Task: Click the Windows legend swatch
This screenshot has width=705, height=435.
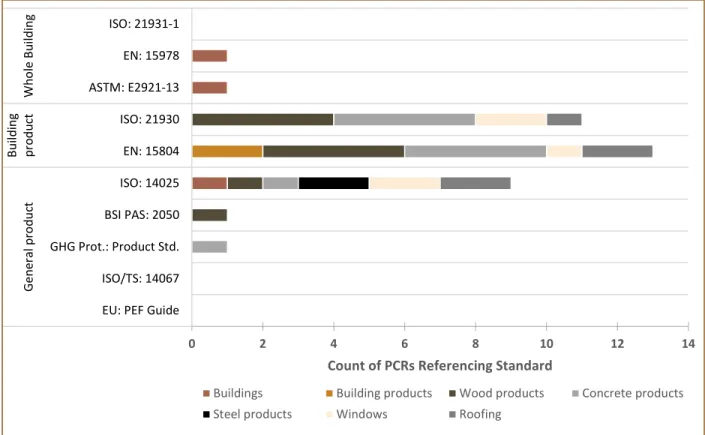Action: click(329, 414)
